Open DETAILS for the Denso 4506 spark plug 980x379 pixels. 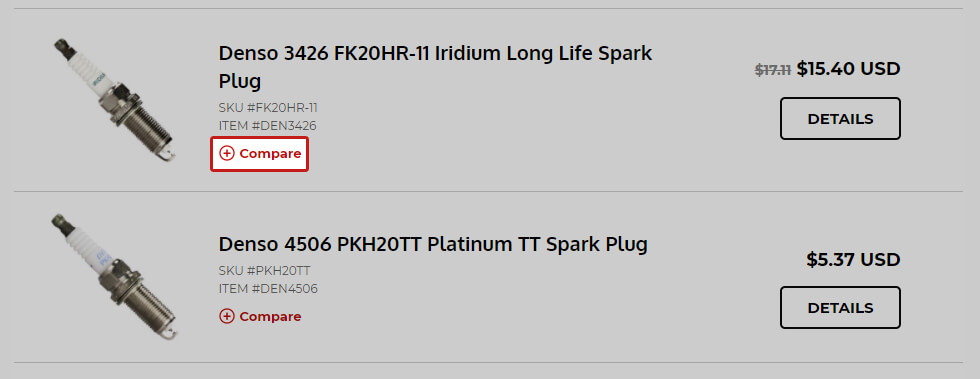pos(840,308)
